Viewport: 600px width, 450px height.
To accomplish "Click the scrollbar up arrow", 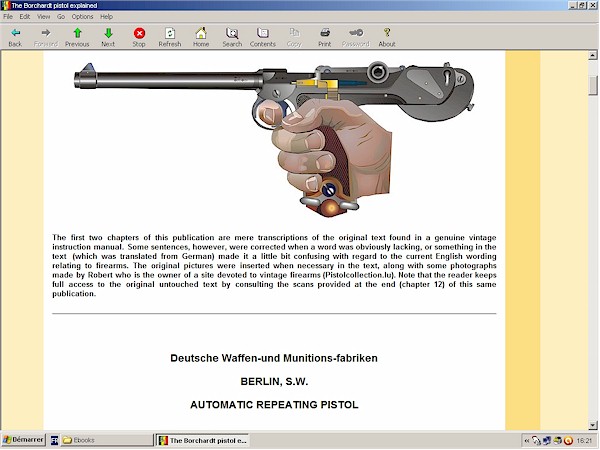I will pyautogui.click(x=593, y=55).
